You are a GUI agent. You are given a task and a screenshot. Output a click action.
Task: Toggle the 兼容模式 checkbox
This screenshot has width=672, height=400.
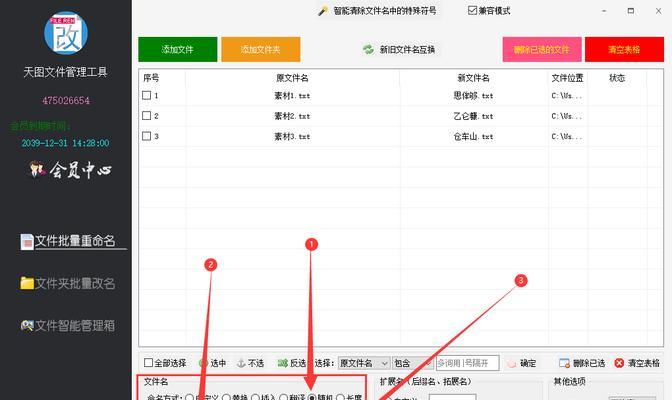472,10
